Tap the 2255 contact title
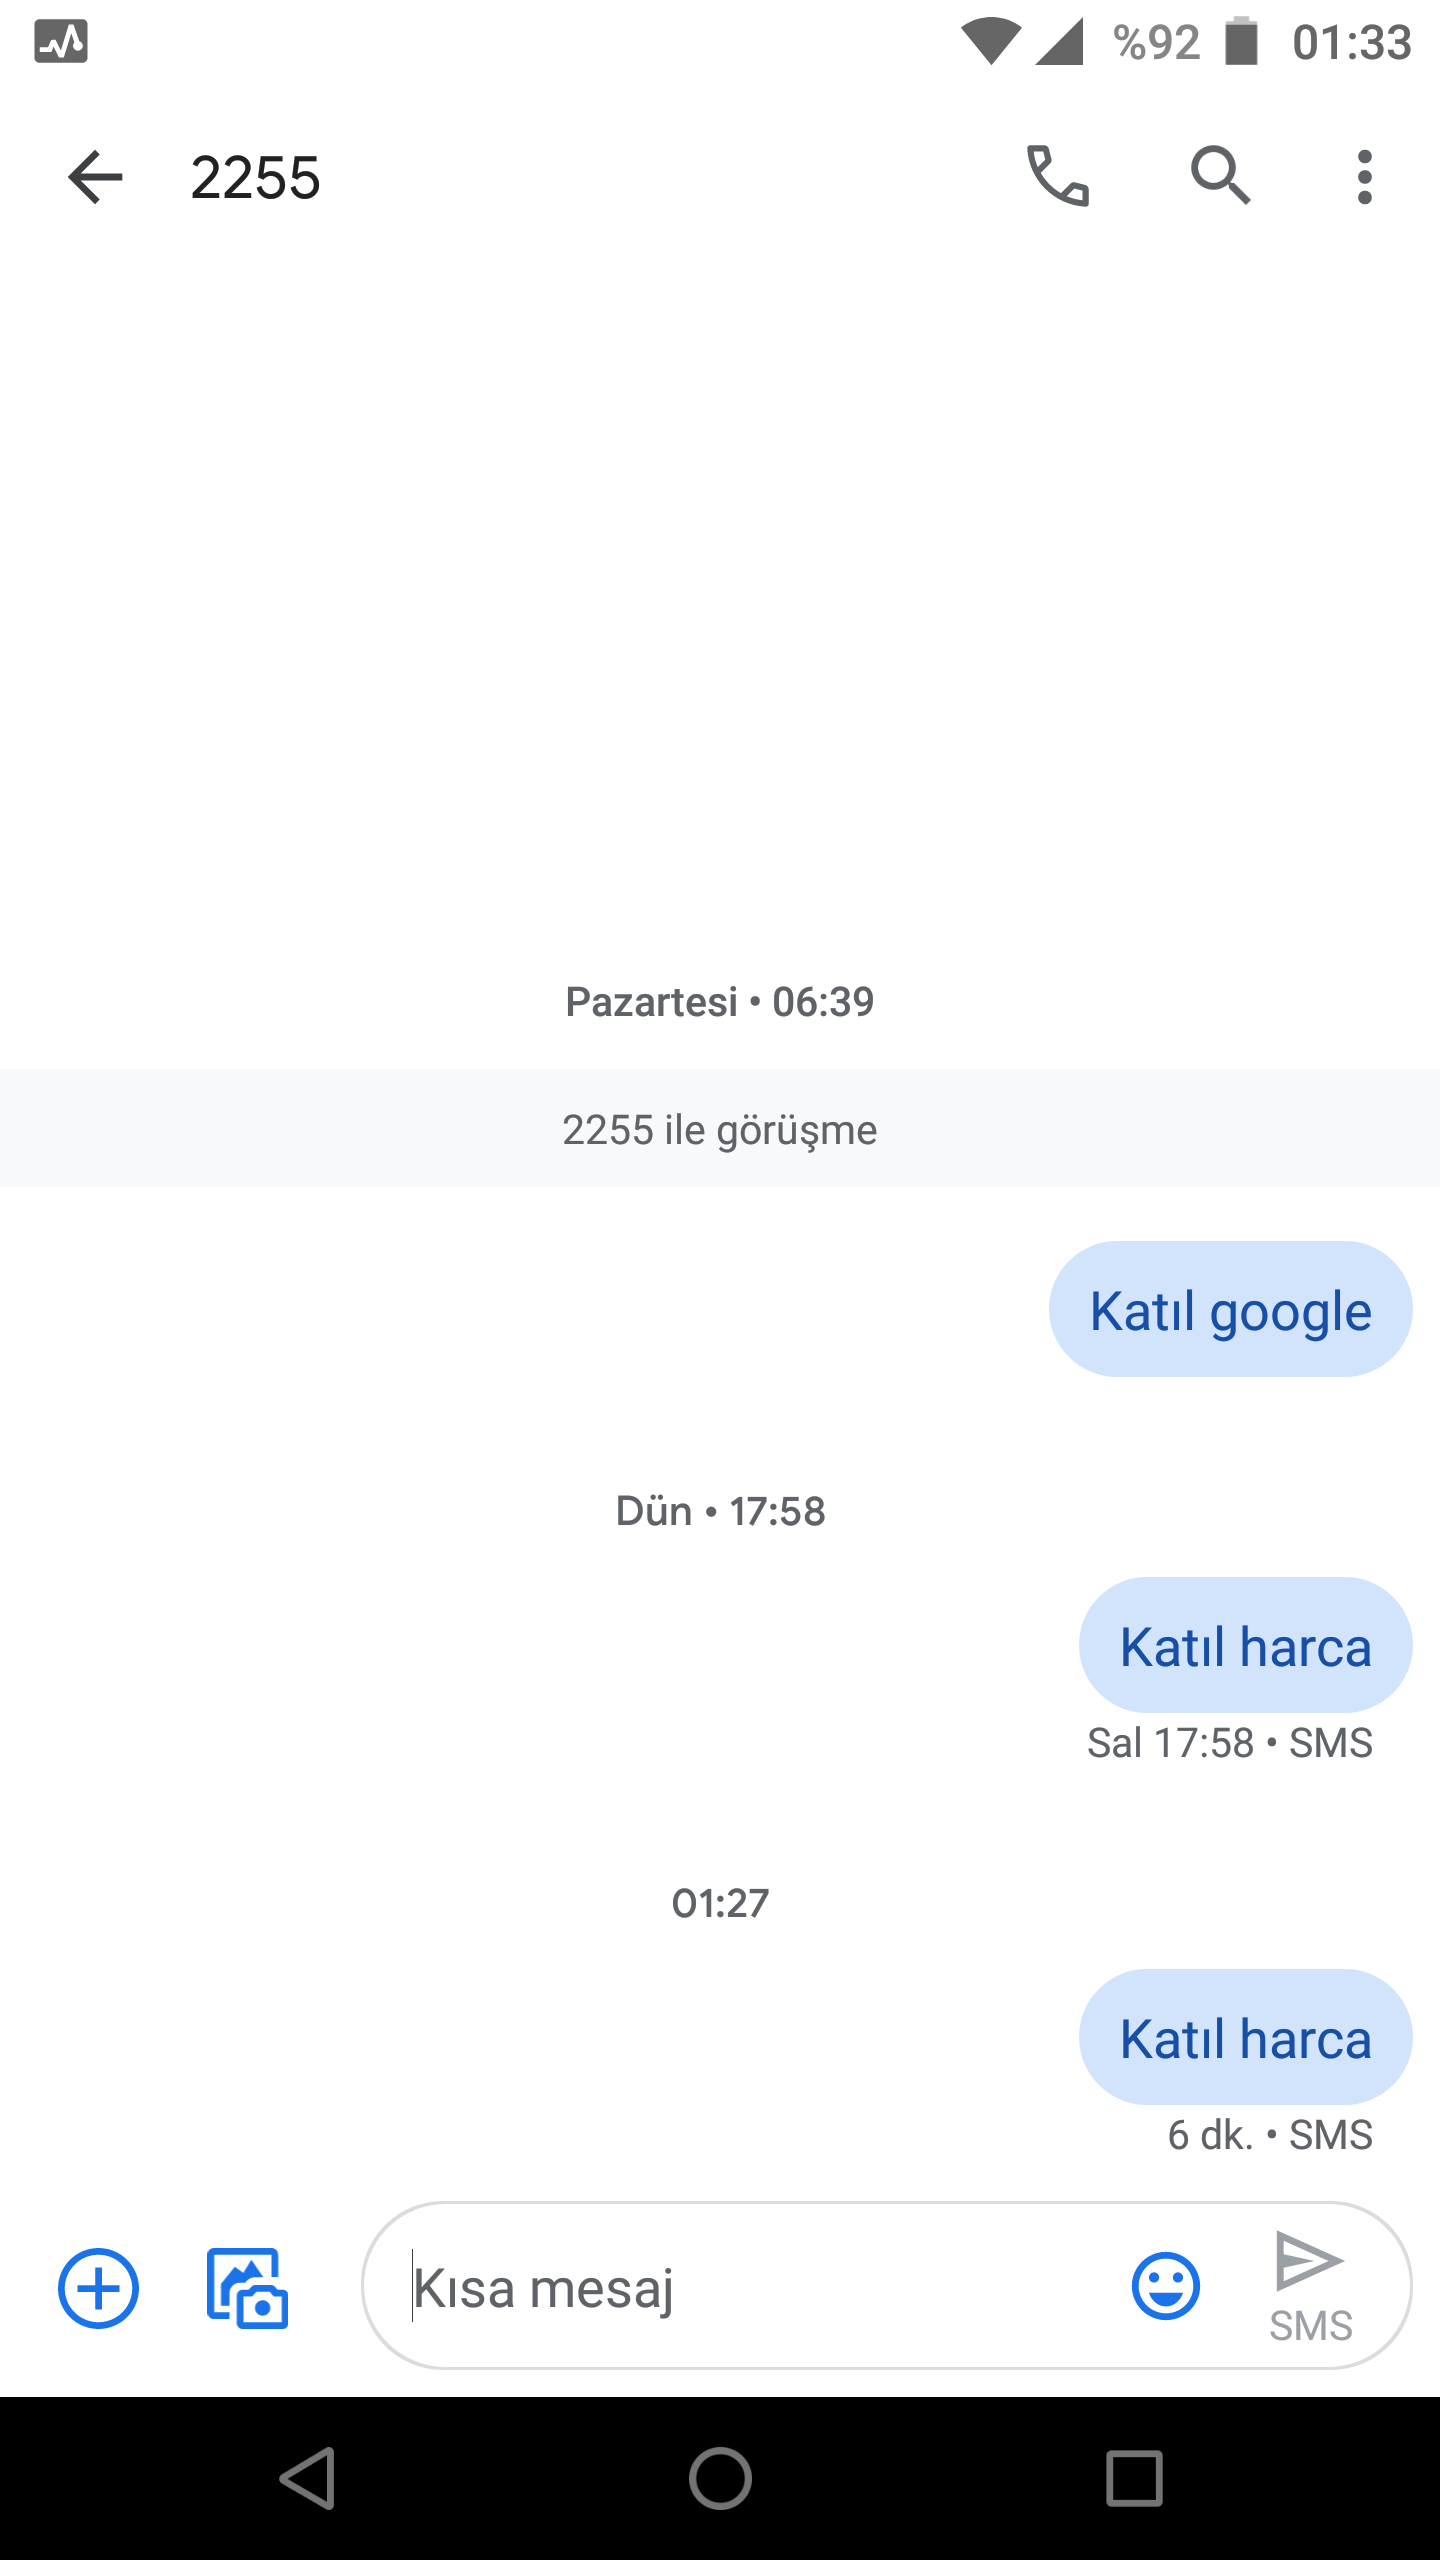 [x=255, y=178]
